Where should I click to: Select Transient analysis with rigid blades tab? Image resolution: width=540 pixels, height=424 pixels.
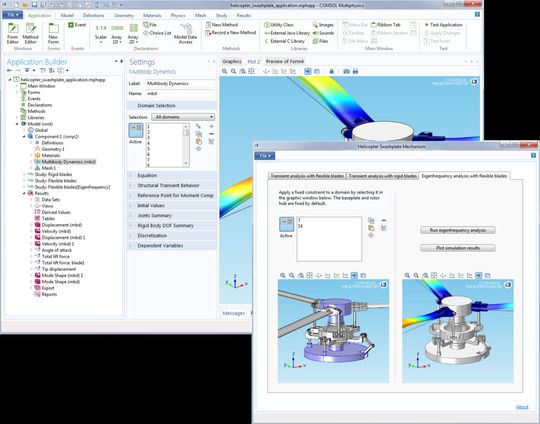pyautogui.click(x=382, y=176)
